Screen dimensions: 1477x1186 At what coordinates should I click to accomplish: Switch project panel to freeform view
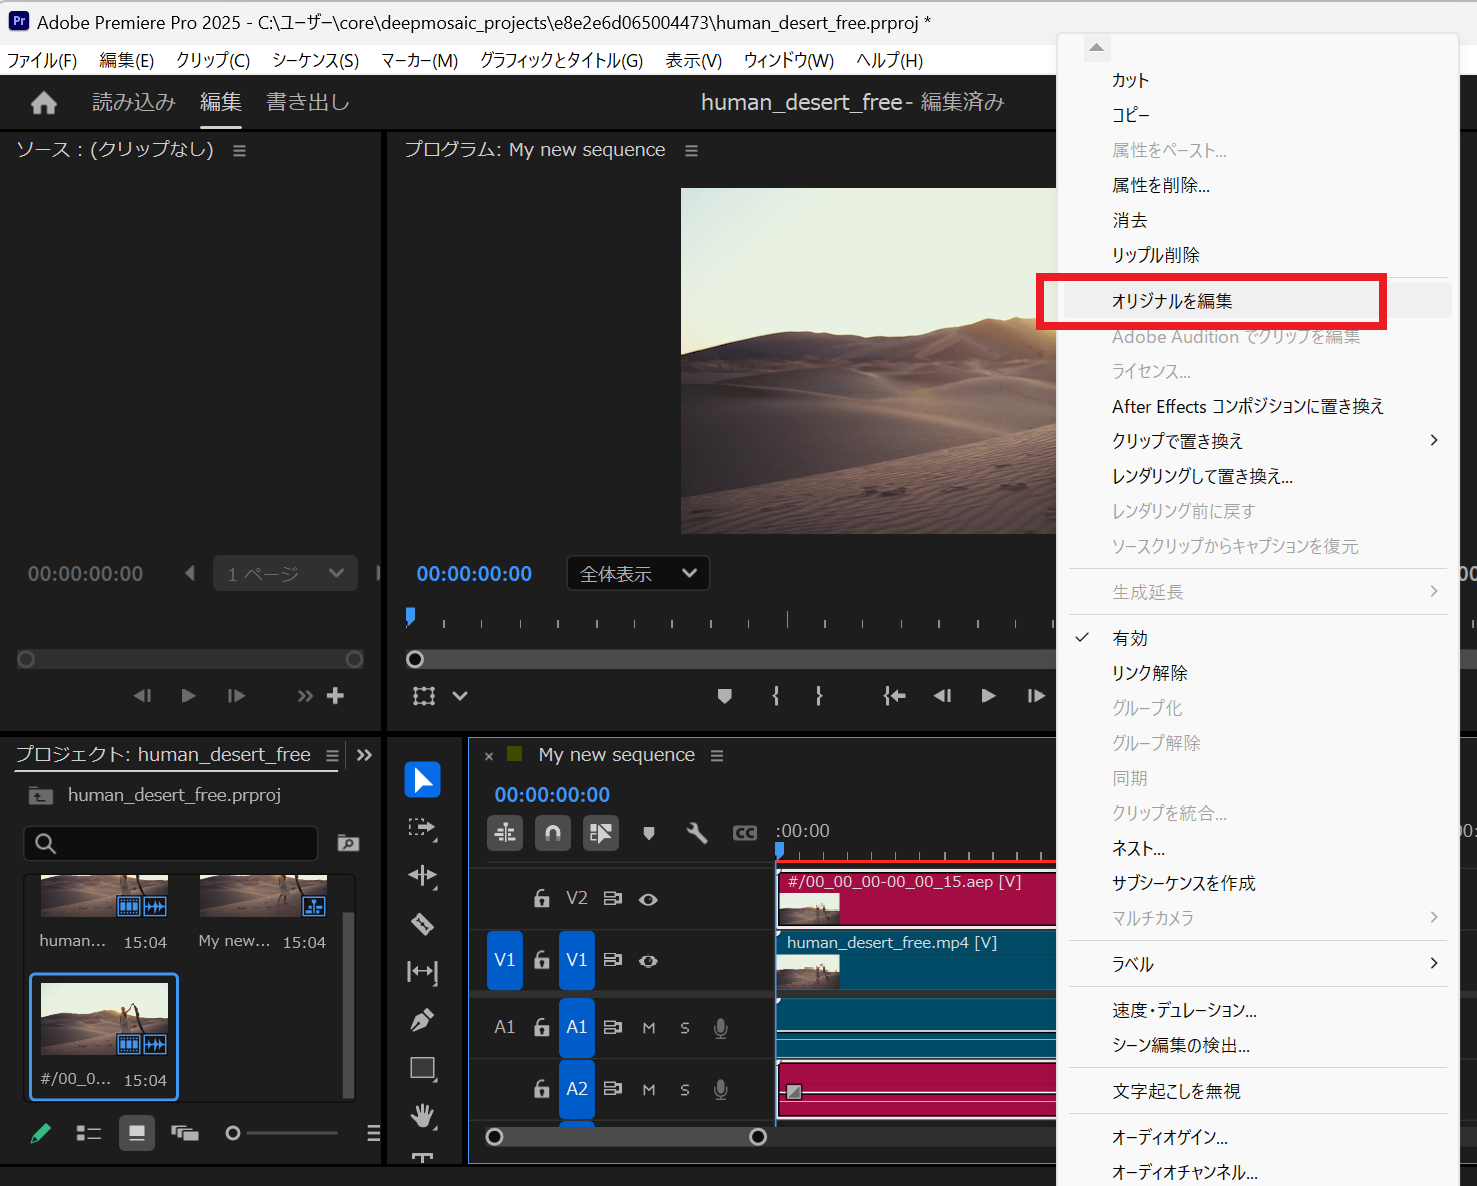(185, 1133)
